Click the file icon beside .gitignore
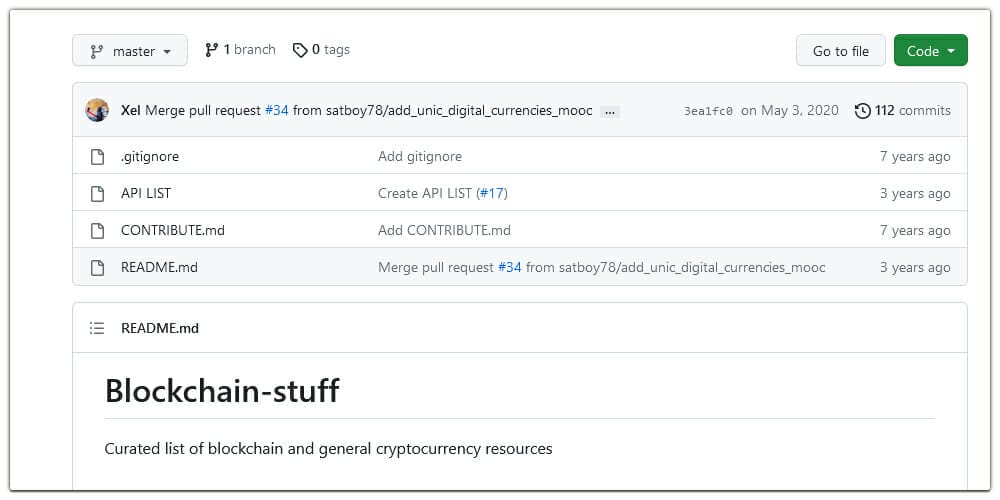1000x500 pixels. (97, 157)
